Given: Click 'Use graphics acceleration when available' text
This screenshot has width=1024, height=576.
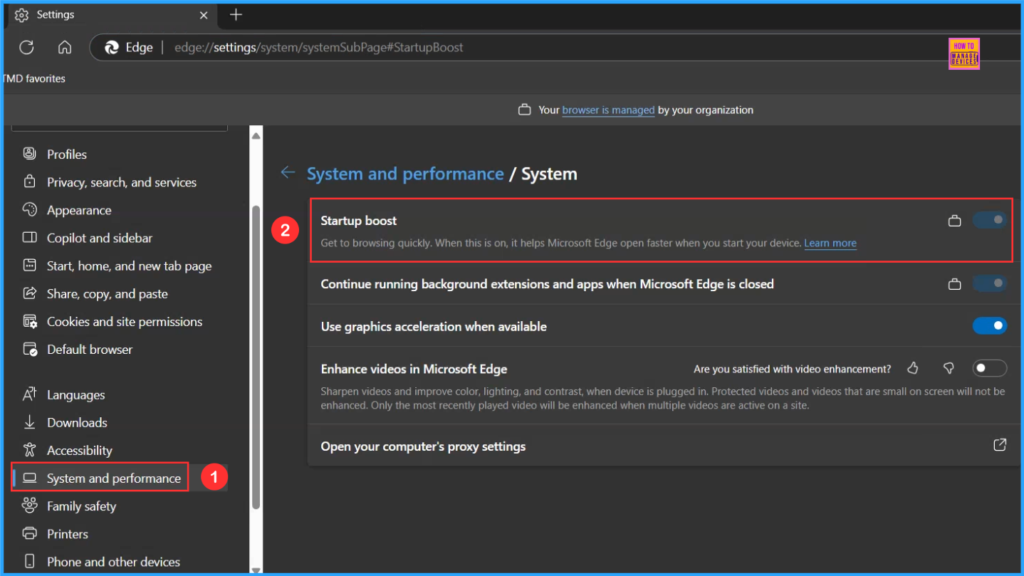Looking at the screenshot, I should coord(434,327).
